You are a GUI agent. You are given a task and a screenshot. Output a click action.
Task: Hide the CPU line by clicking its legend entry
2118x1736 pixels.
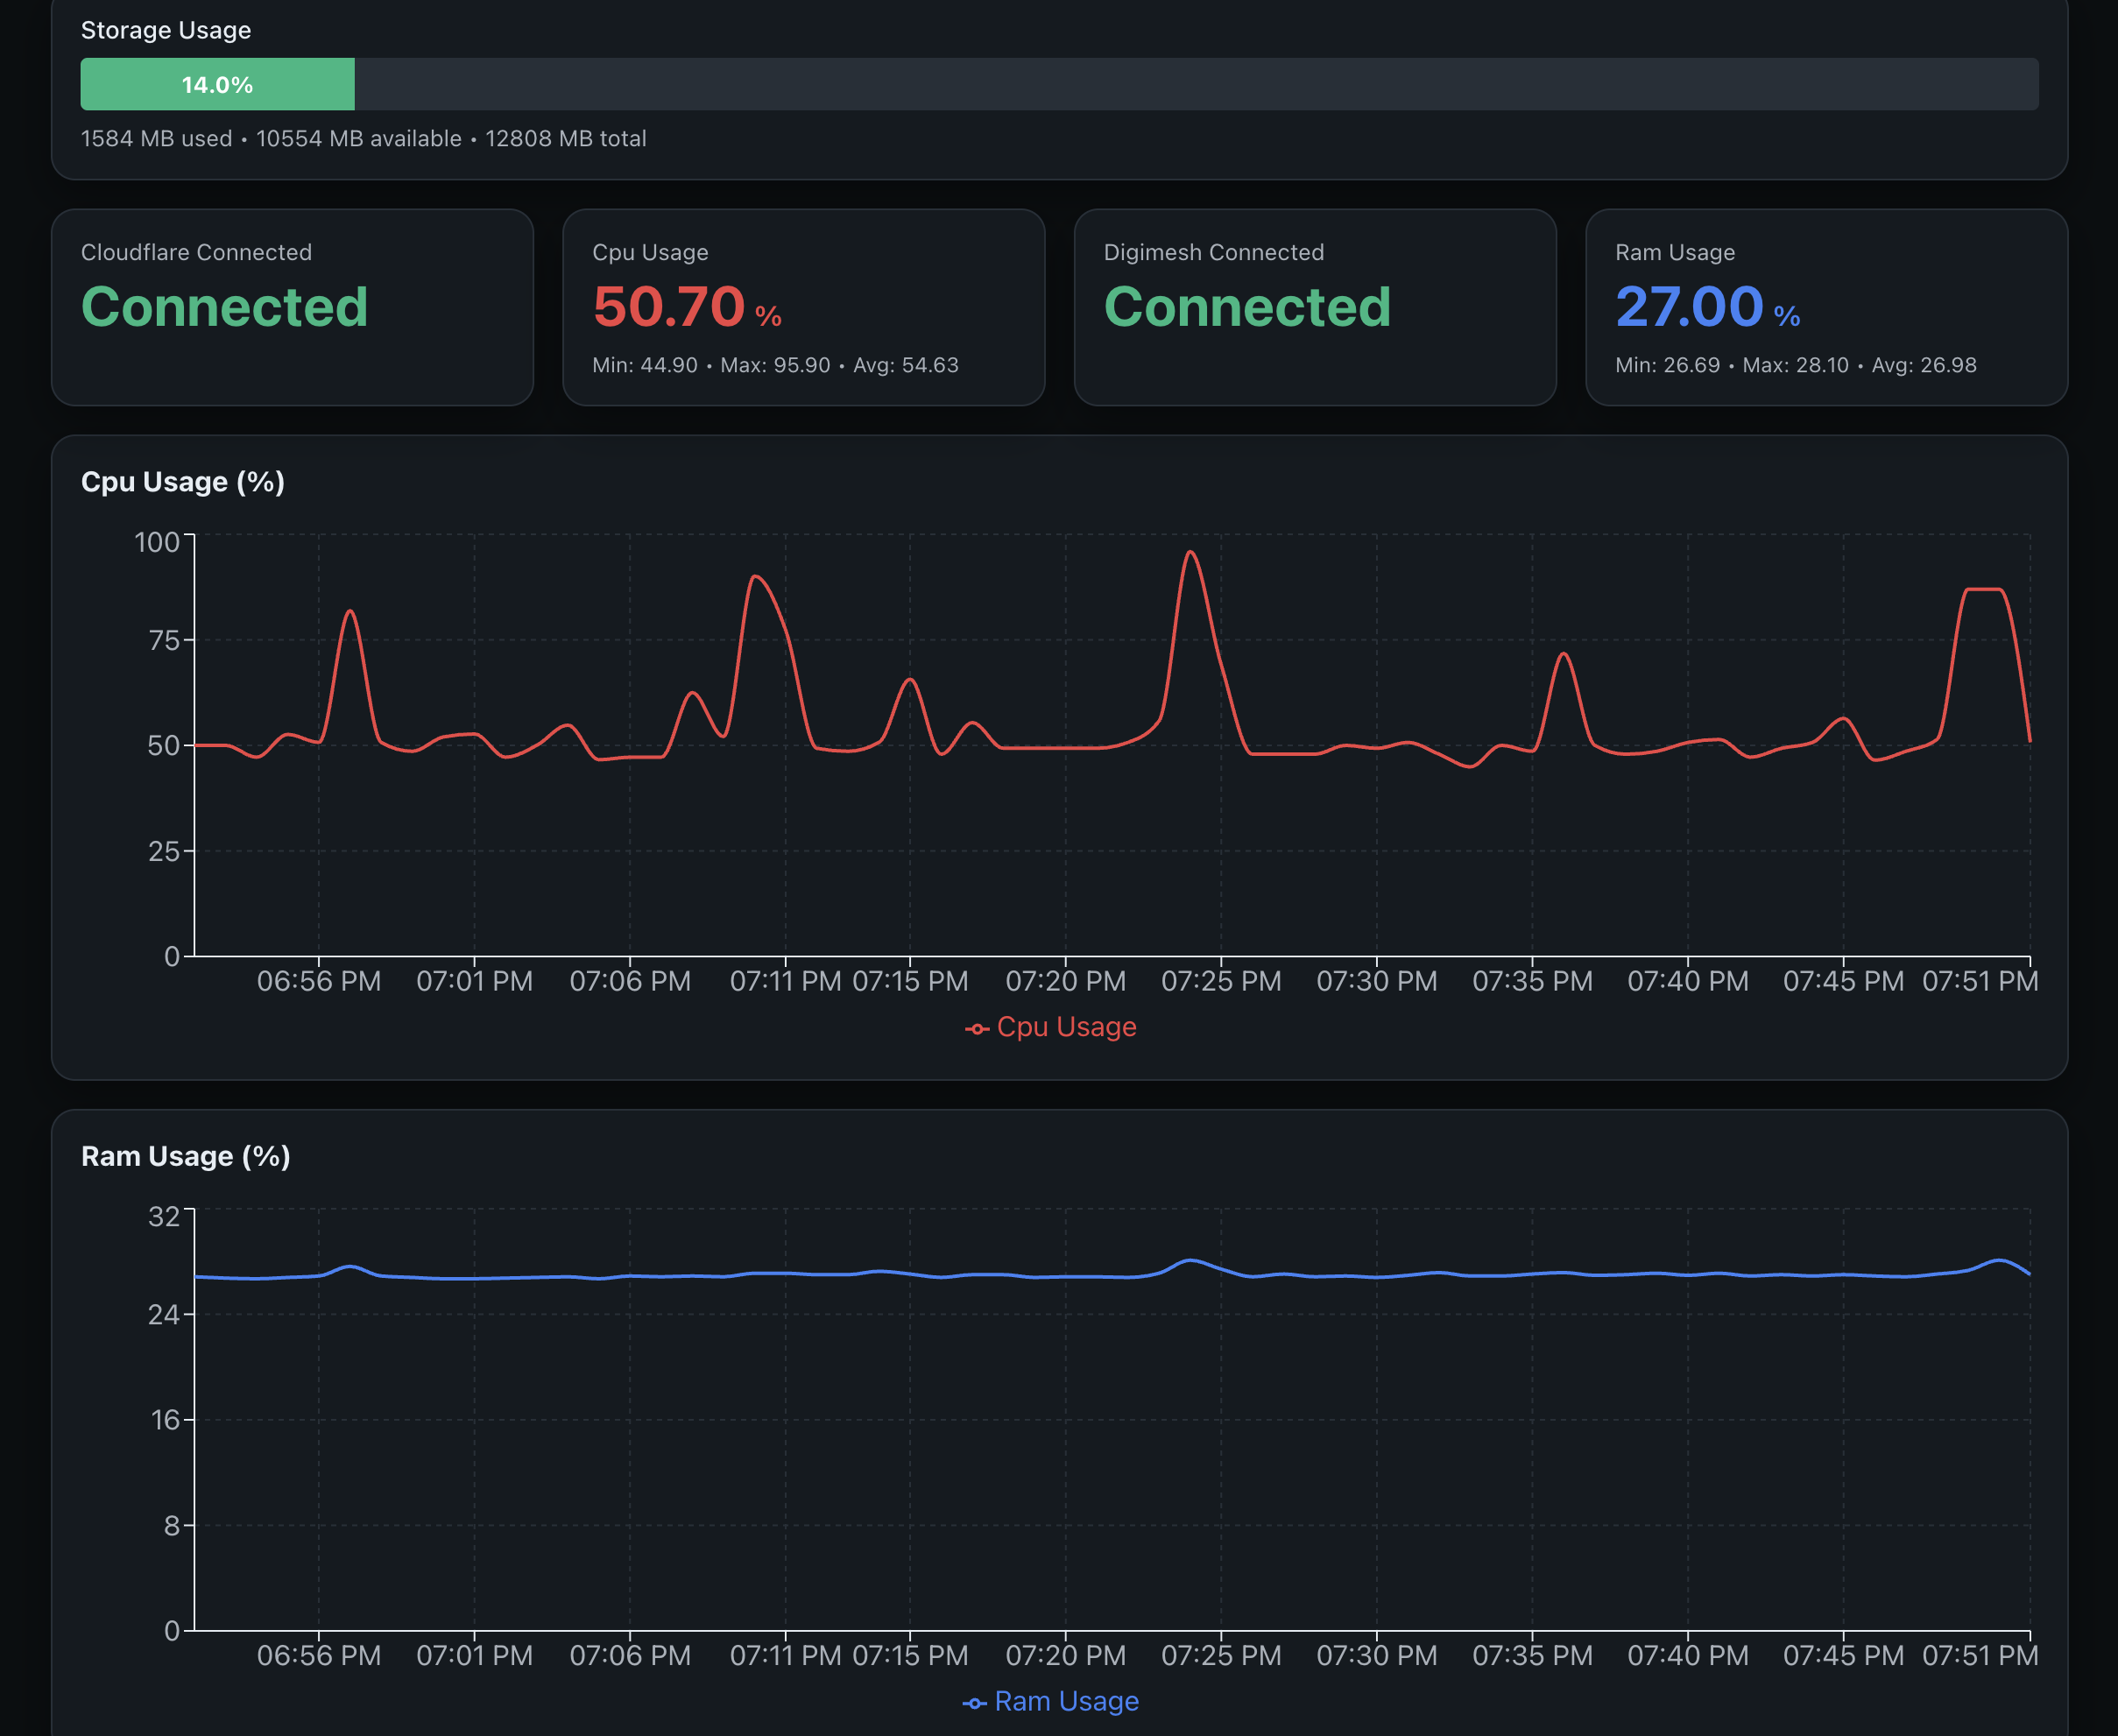tap(1065, 1027)
